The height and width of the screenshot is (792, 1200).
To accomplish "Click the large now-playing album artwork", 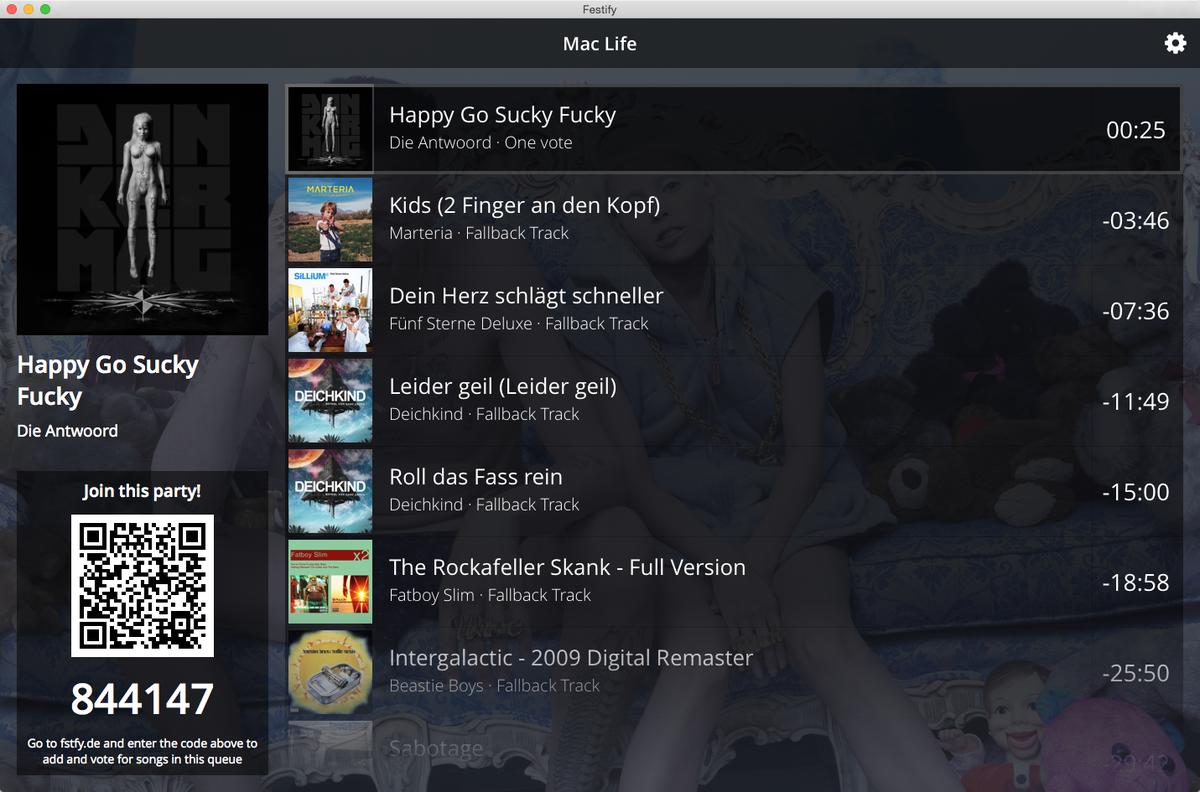I will 142,209.
